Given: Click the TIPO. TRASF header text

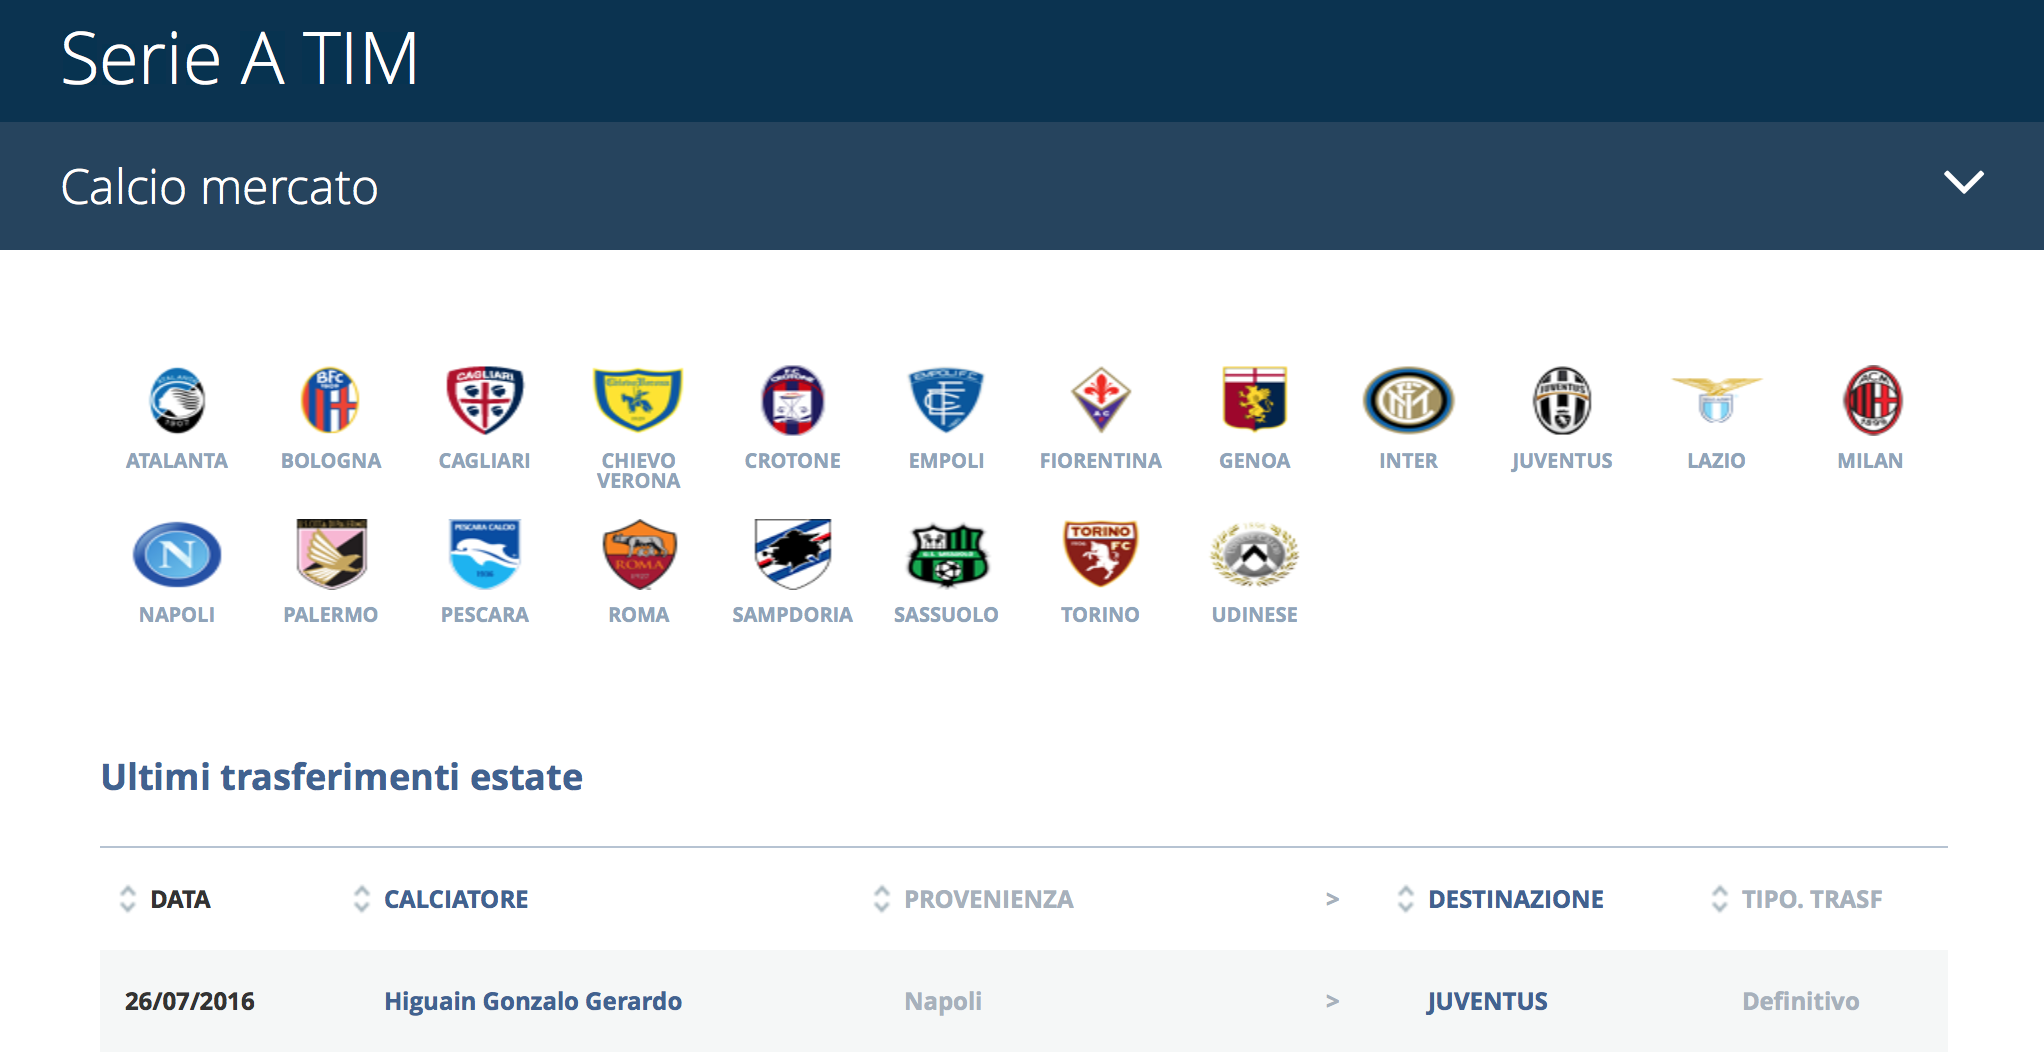Looking at the screenshot, I should [x=1811, y=899].
